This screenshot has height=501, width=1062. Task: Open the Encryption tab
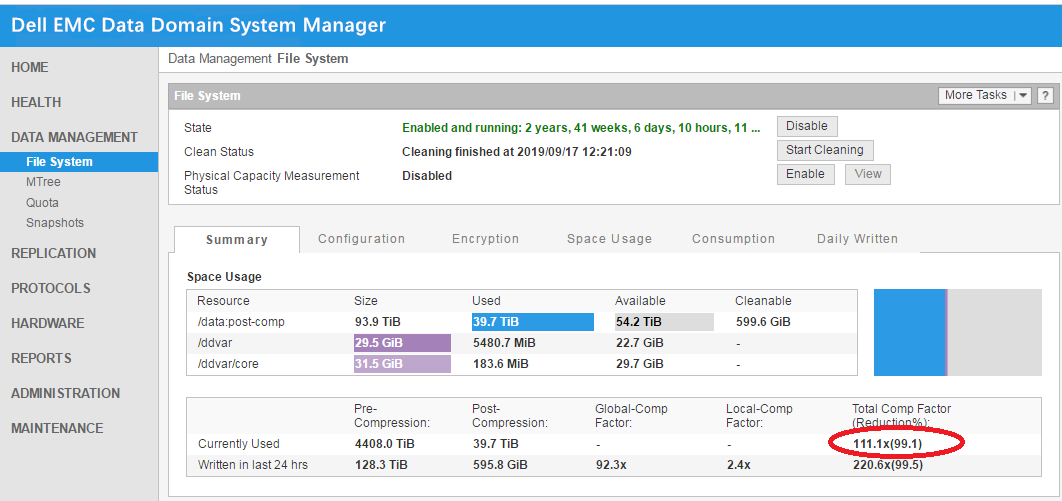click(486, 239)
